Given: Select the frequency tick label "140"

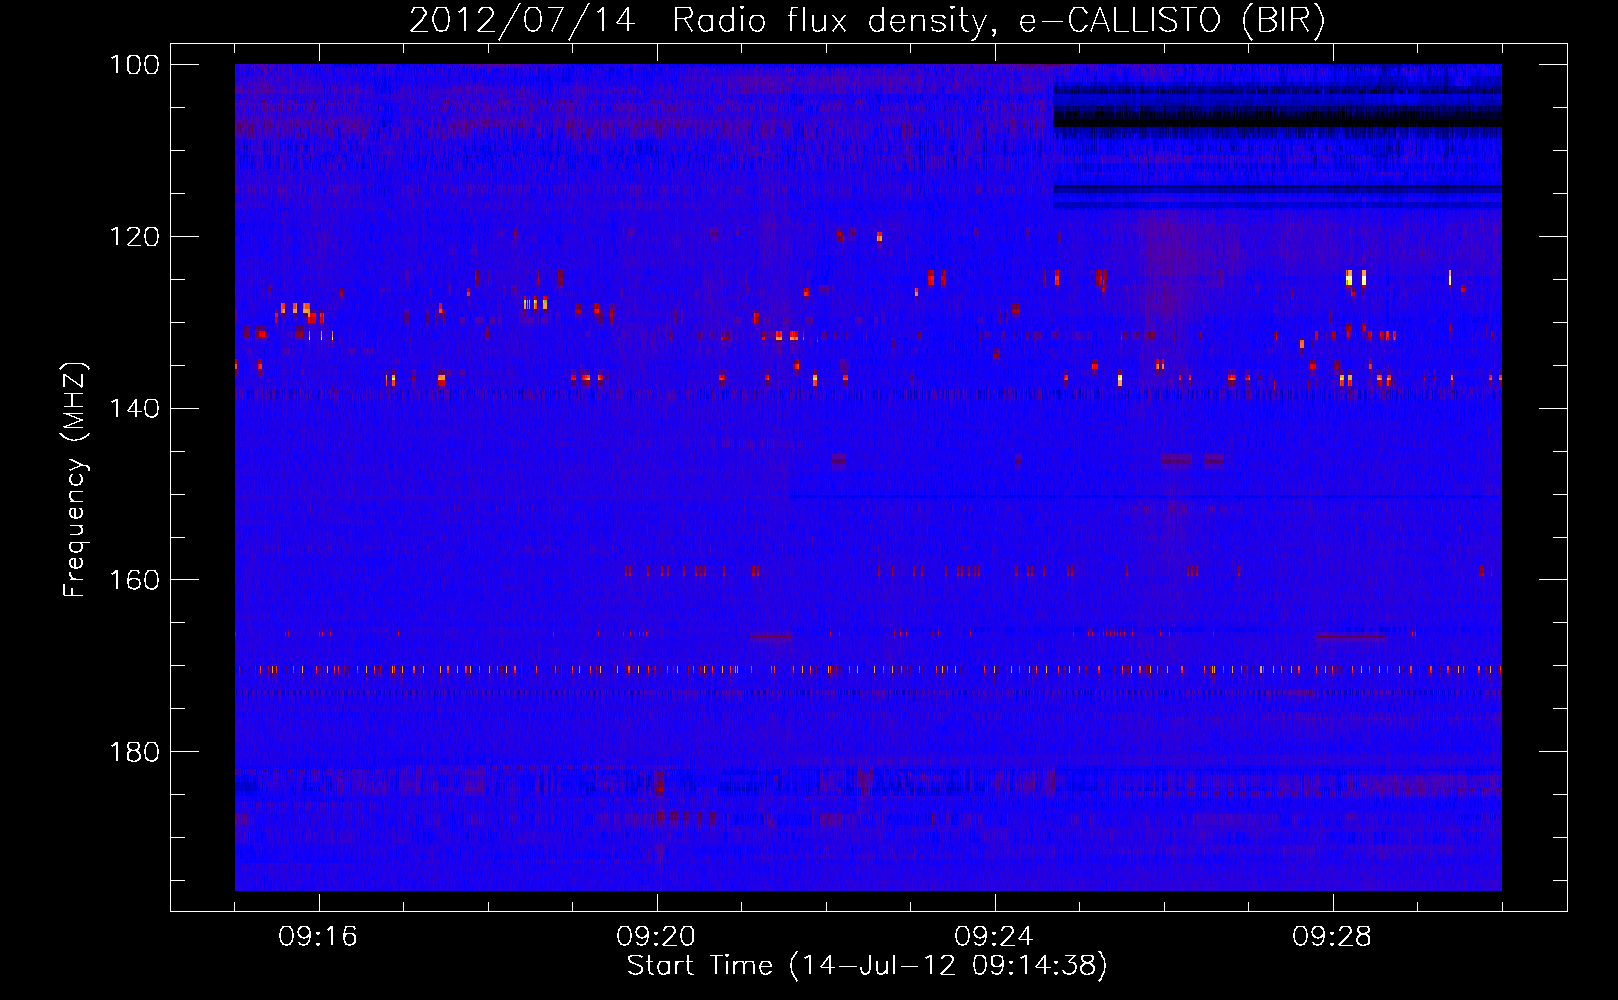Looking at the screenshot, I should pyautogui.click(x=134, y=408).
